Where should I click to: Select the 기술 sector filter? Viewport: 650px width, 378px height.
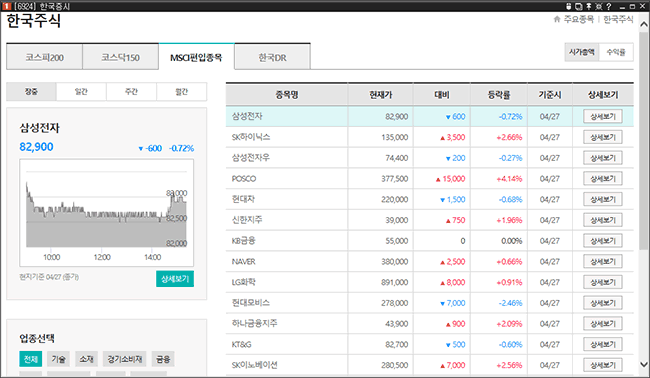tap(58, 359)
